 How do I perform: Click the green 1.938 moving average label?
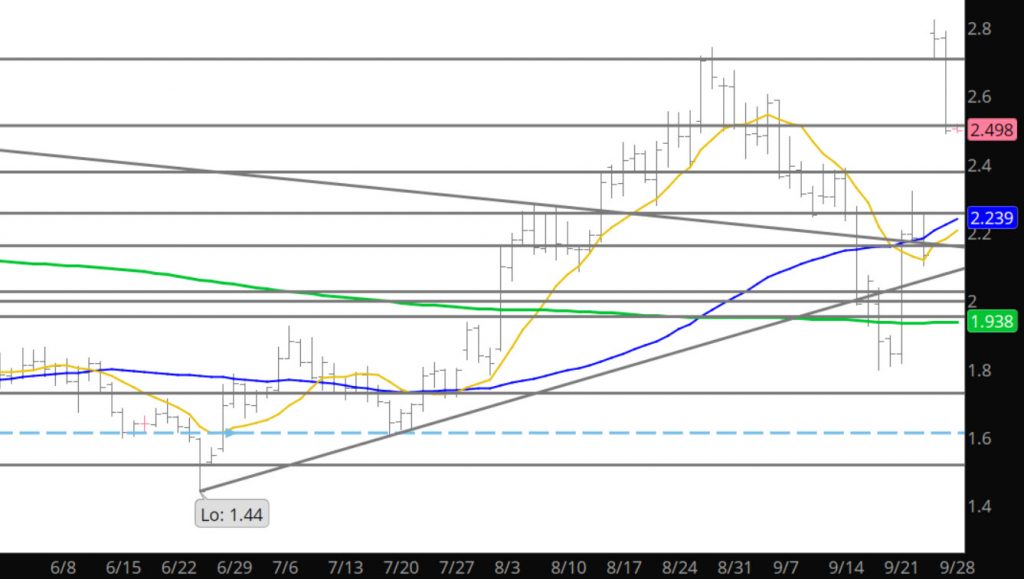(x=991, y=321)
